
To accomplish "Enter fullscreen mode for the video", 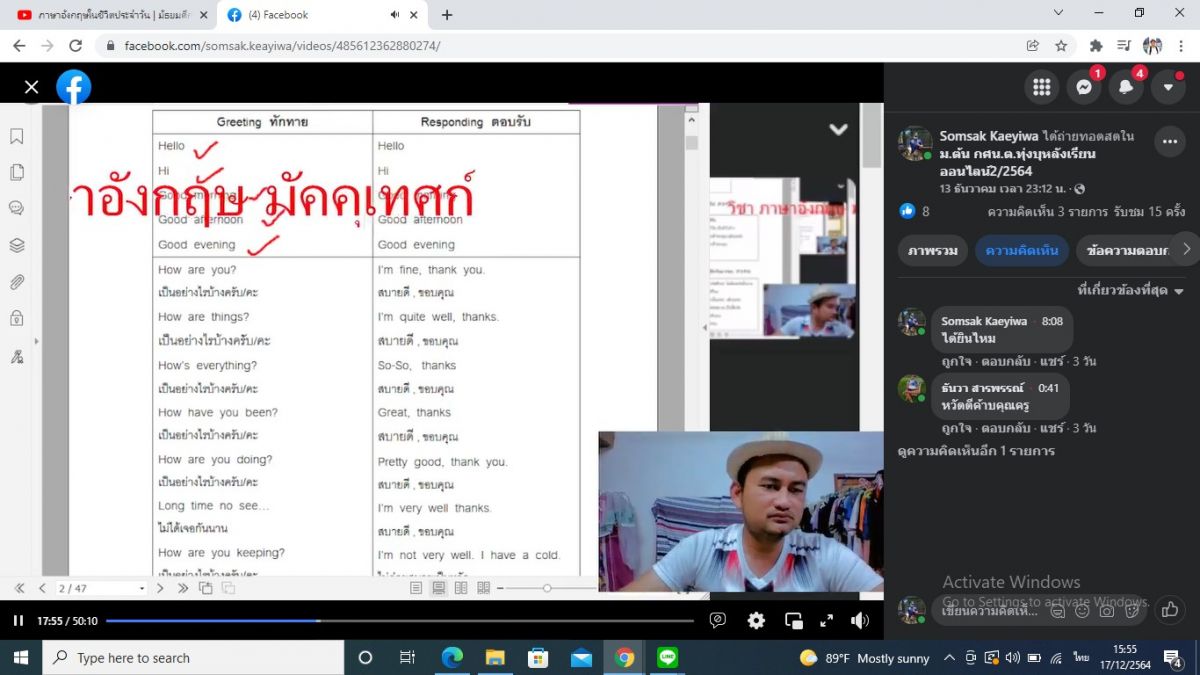I will pyautogui.click(x=827, y=621).
